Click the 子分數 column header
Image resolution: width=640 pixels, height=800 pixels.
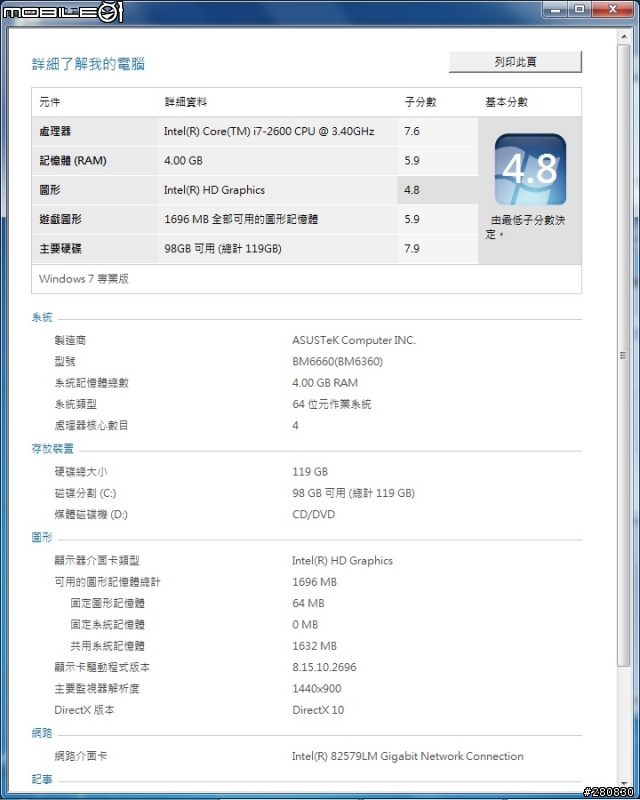pyautogui.click(x=421, y=102)
